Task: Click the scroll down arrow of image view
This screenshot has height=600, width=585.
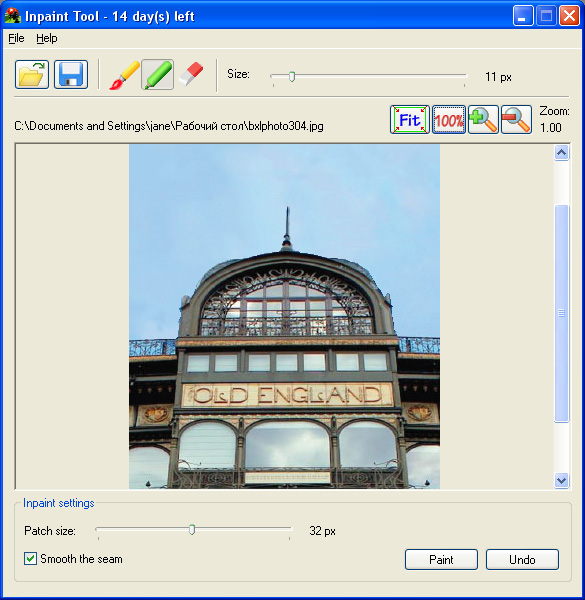Action: [561, 480]
